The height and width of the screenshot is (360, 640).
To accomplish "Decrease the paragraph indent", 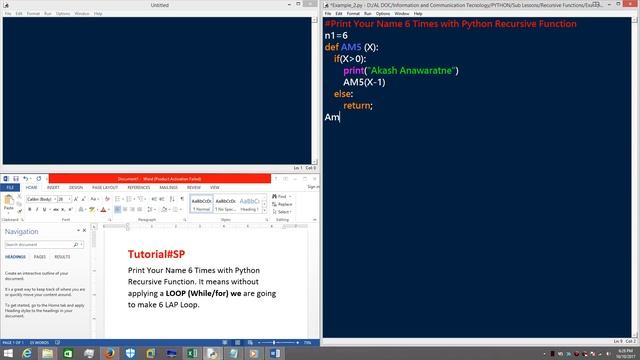I will tap(154, 199).
